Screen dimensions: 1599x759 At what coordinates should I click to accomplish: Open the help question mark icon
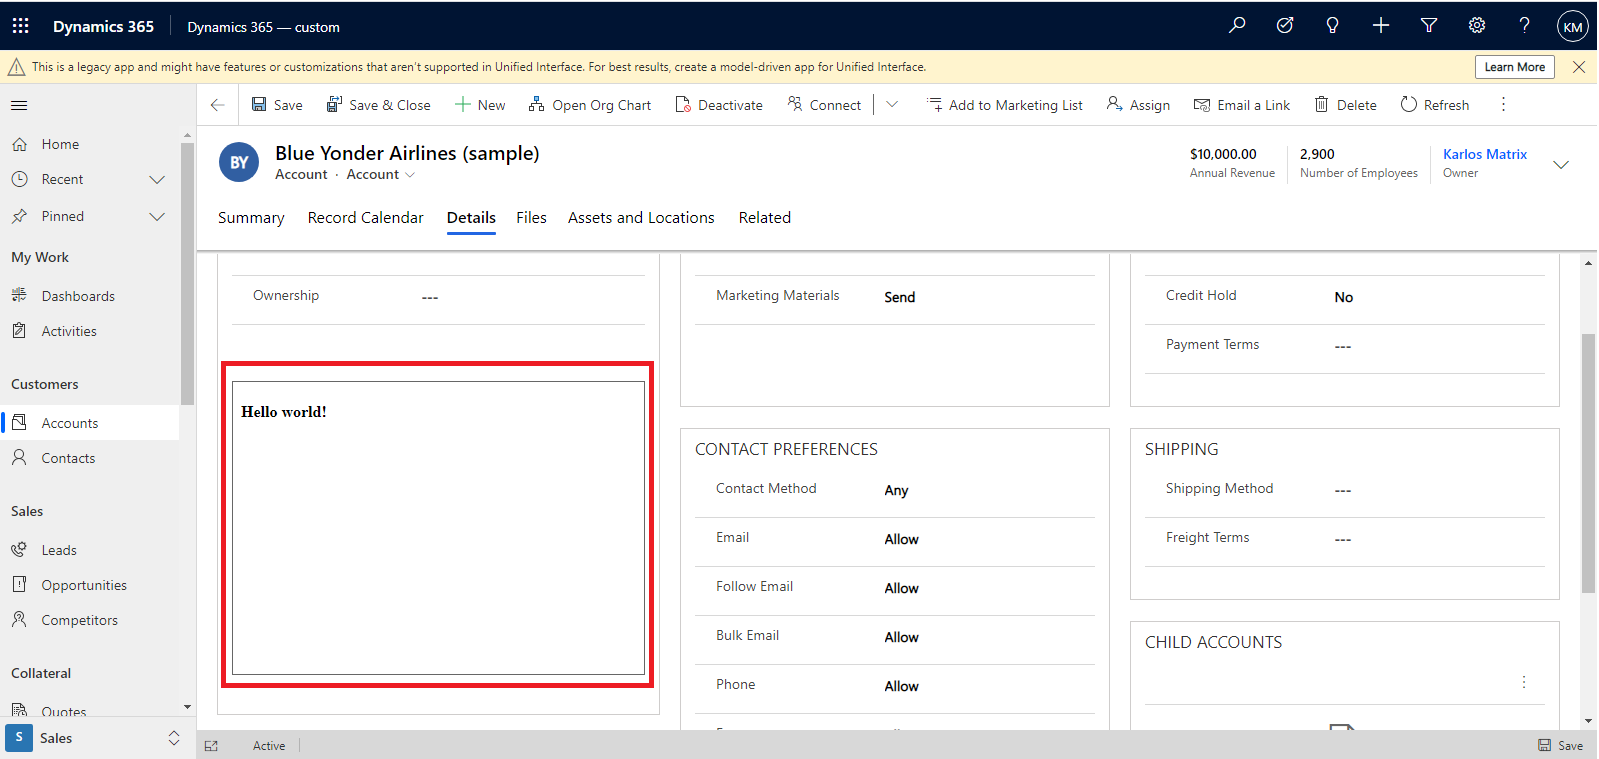pyautogui.click(x=1524, y=26)
